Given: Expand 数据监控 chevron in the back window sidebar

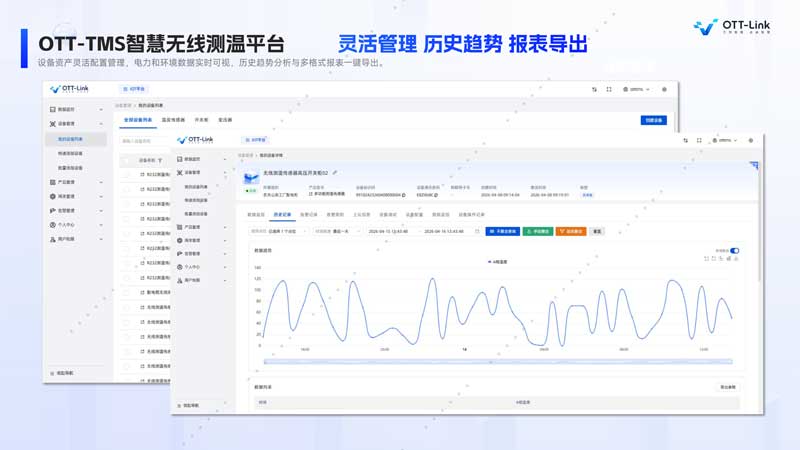Looking at the screenshot, I should pos(101,110).
